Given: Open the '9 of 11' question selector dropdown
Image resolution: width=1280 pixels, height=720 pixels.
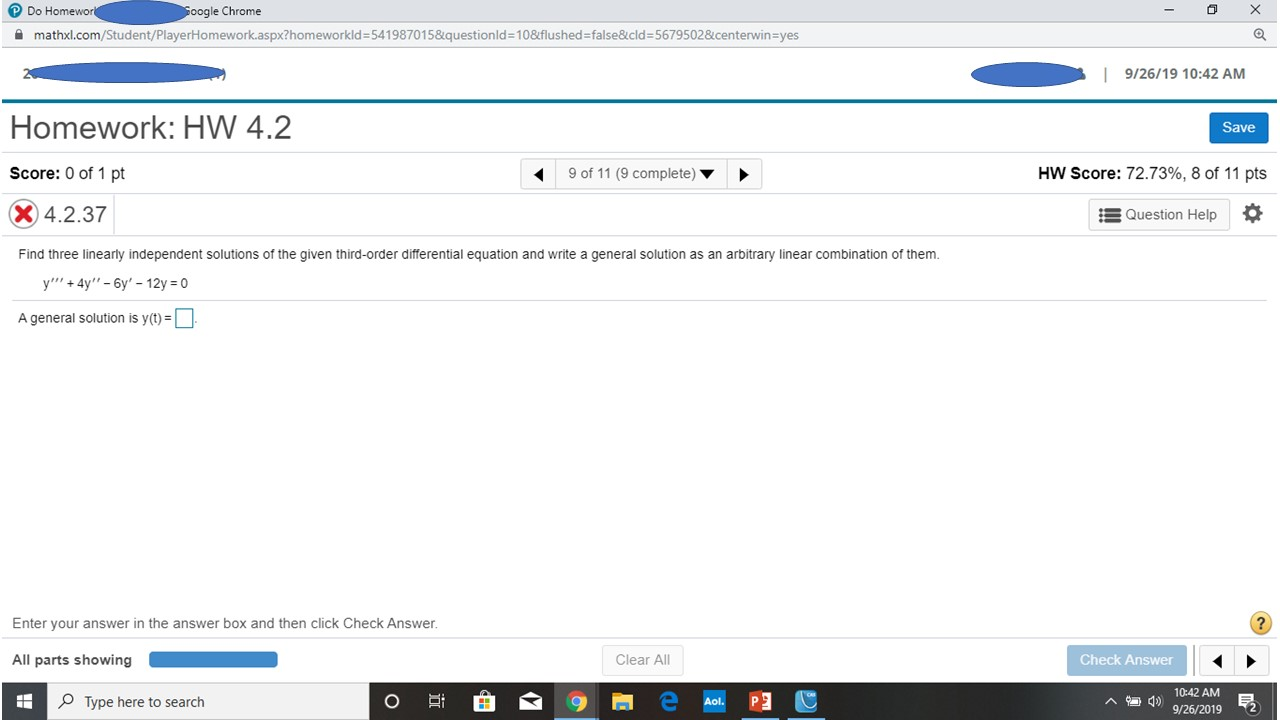Looking at the screenshot, I should [640, 173].
